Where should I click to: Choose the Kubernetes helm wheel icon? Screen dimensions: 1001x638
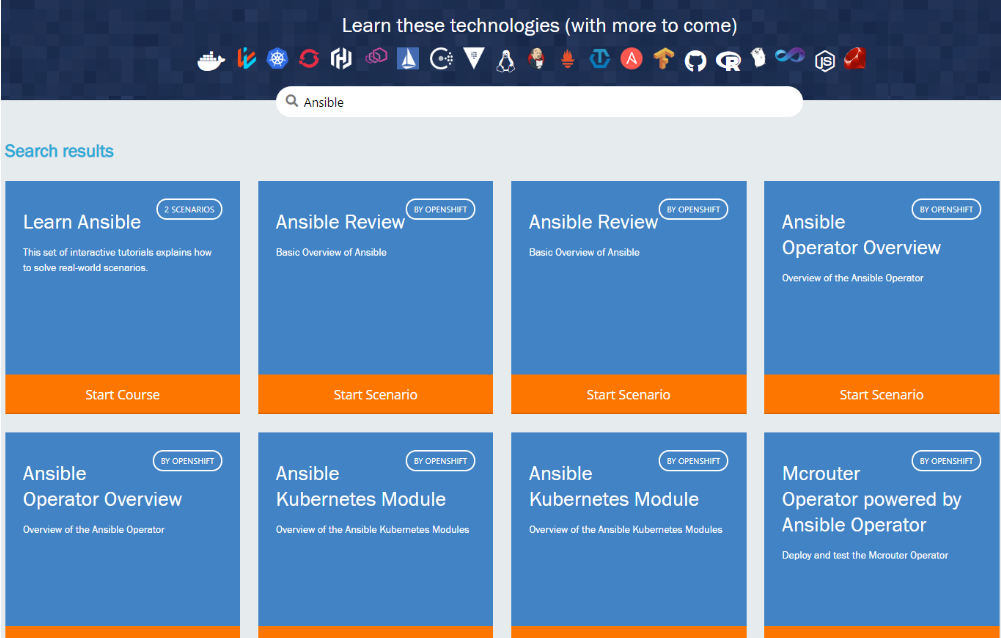[x=278, y=59]
